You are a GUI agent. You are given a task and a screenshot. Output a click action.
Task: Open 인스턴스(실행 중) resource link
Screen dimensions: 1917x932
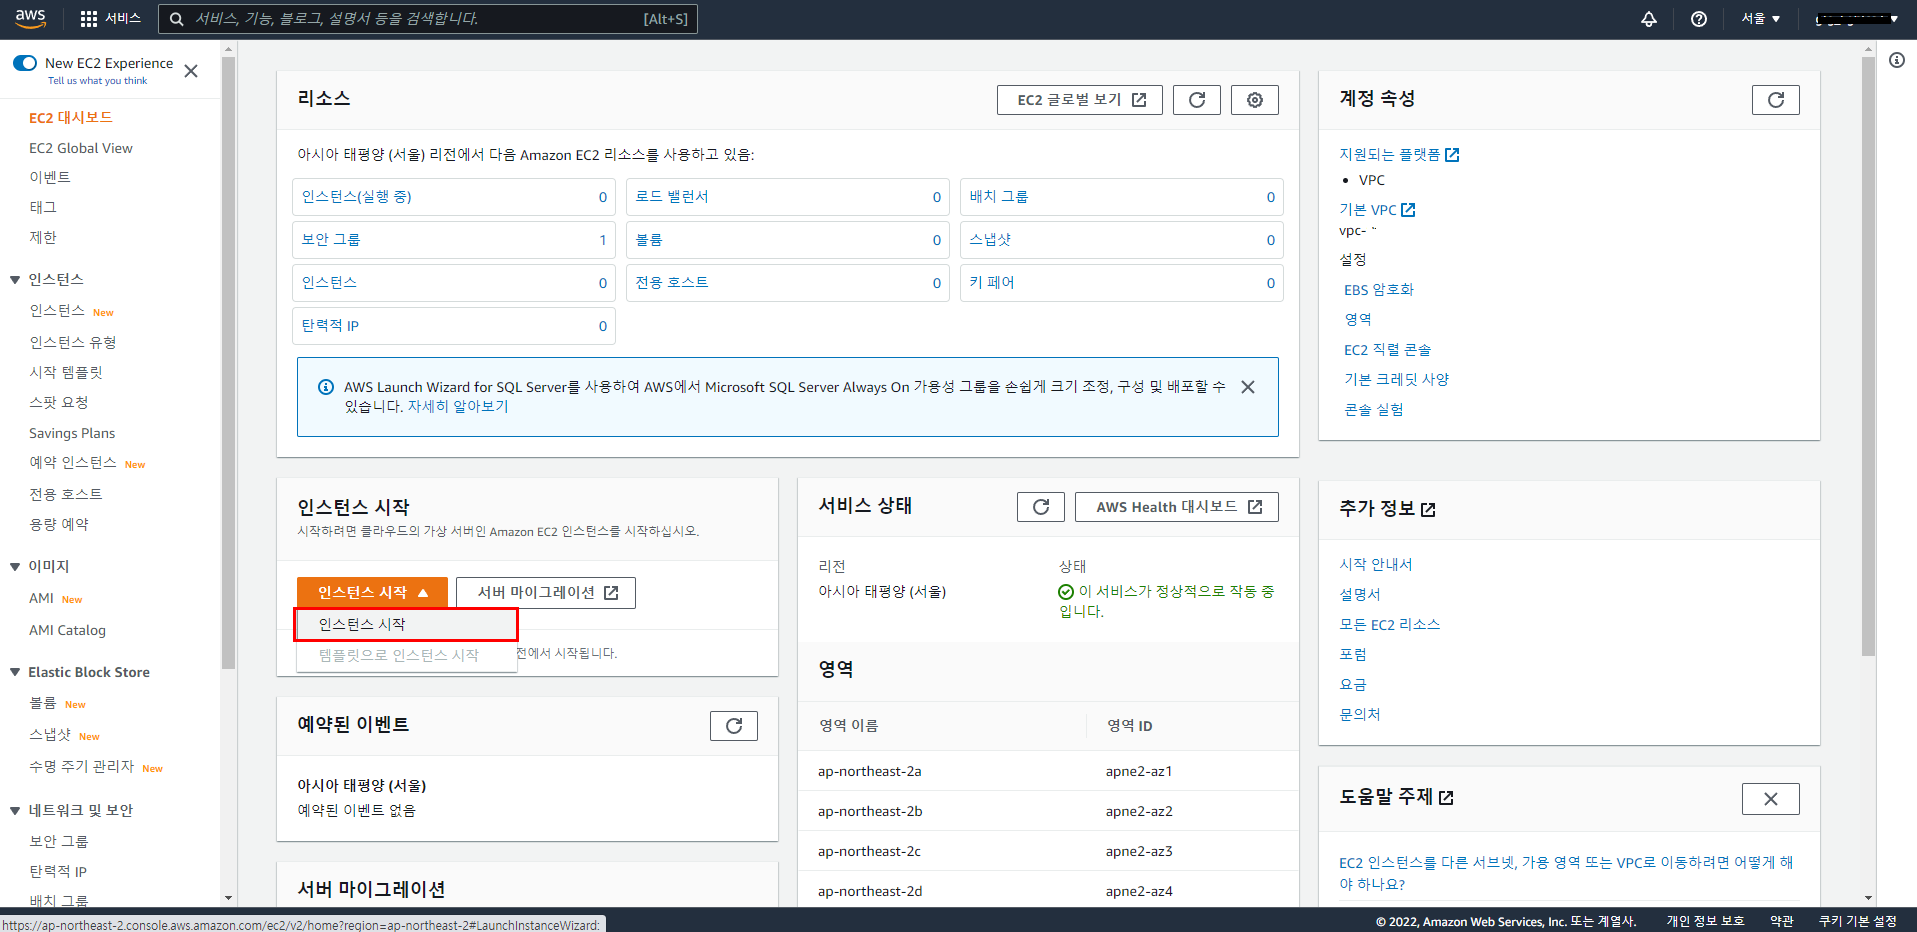[x=357, y=197]
